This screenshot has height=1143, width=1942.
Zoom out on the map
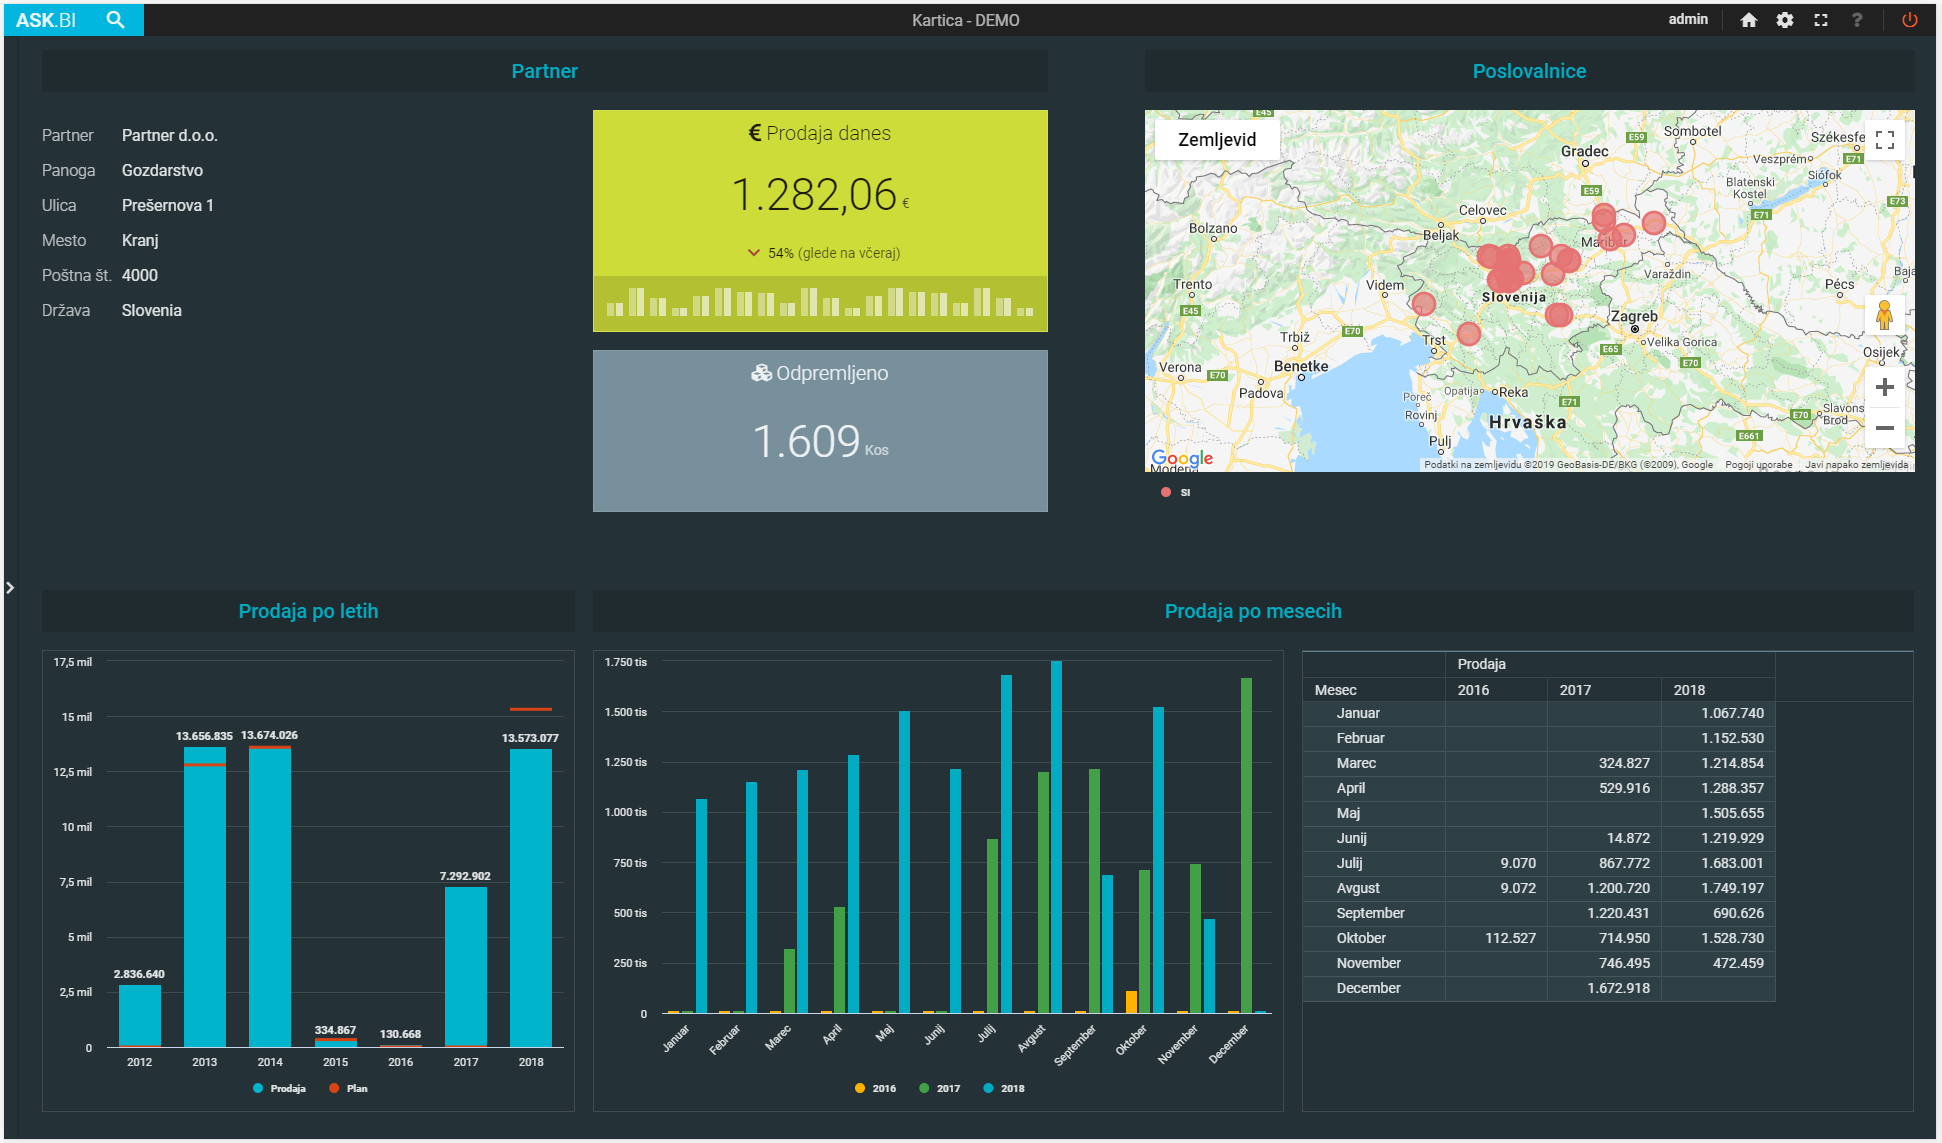tap(1884, 428)
